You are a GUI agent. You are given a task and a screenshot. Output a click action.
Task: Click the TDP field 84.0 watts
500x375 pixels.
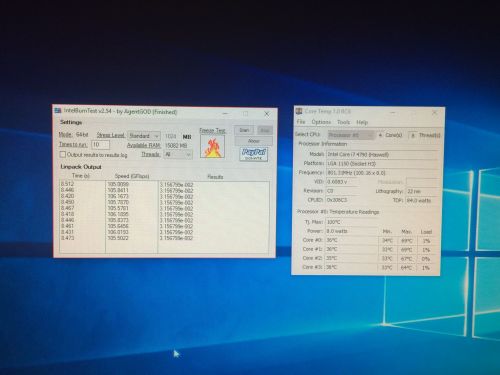point(422,200)
